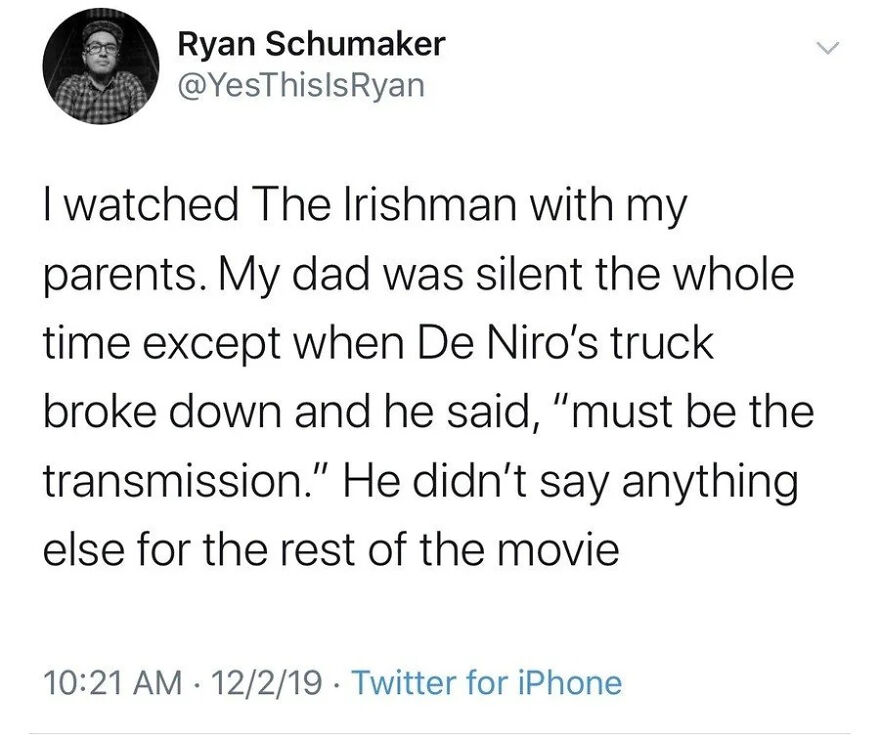Select the name Ryan Schumaker

(311, 44)
